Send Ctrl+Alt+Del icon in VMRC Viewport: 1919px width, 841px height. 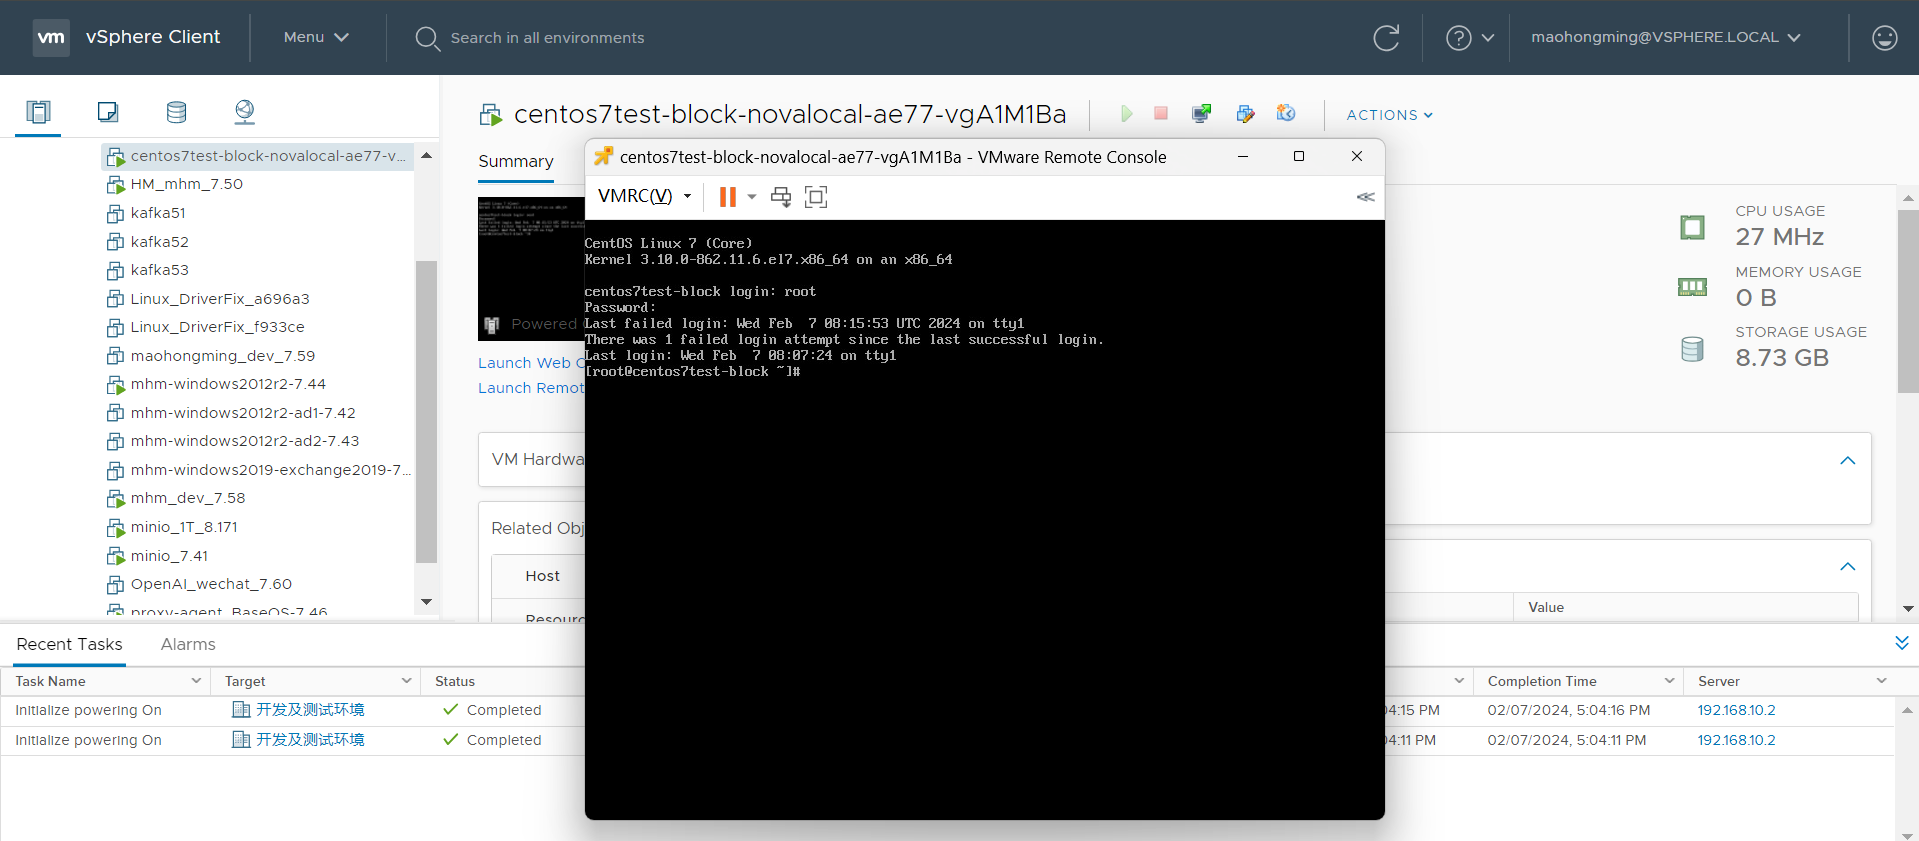coord(781,197)
